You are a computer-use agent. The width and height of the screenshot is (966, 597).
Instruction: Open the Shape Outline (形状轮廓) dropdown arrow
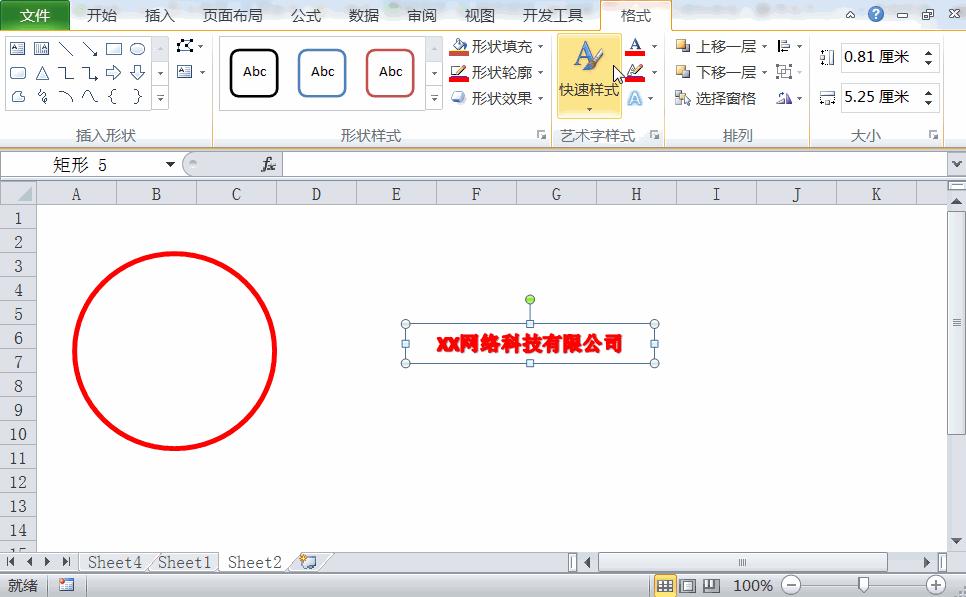541,71
